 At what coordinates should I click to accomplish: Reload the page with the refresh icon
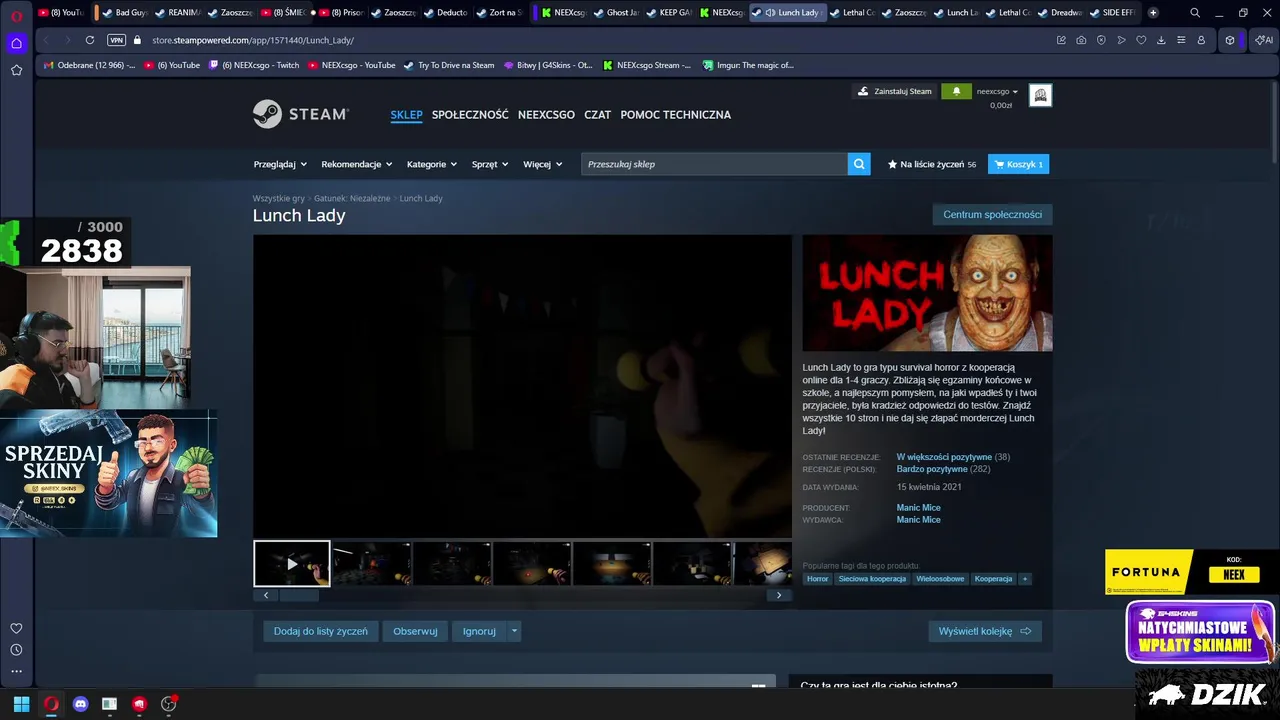click(x=90, y=40)
